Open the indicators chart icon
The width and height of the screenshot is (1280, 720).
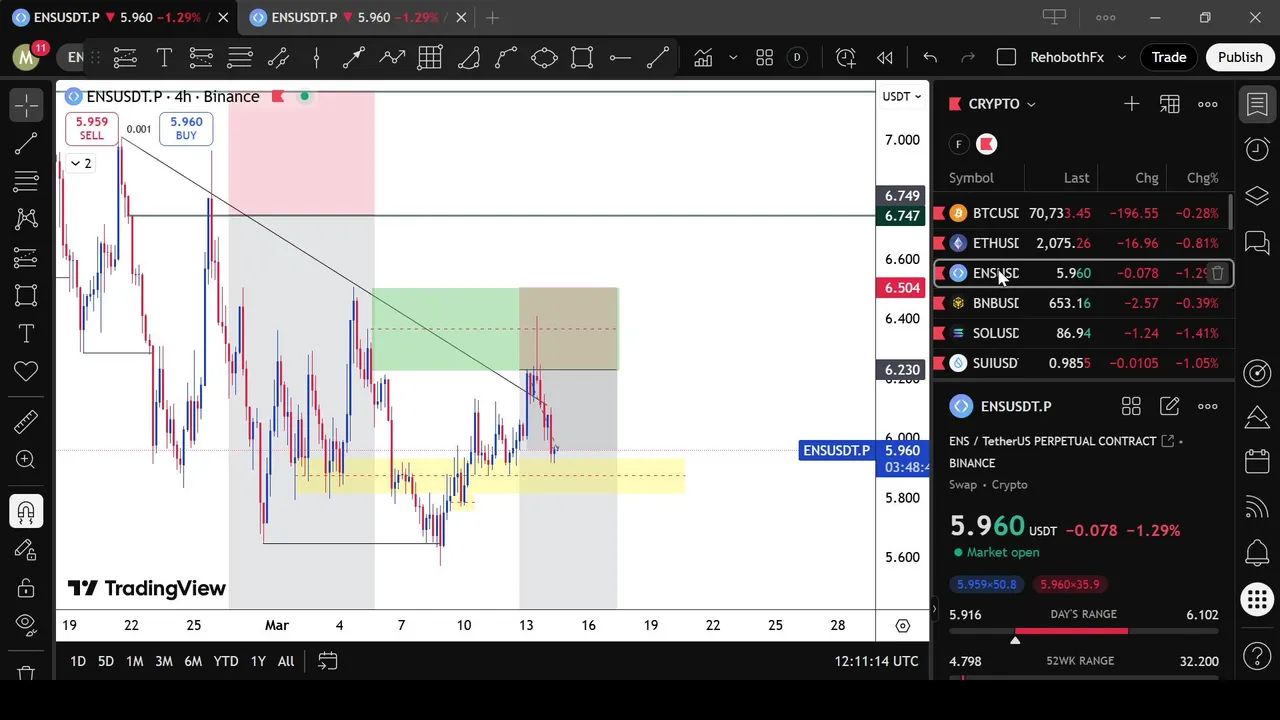(703, 58)
